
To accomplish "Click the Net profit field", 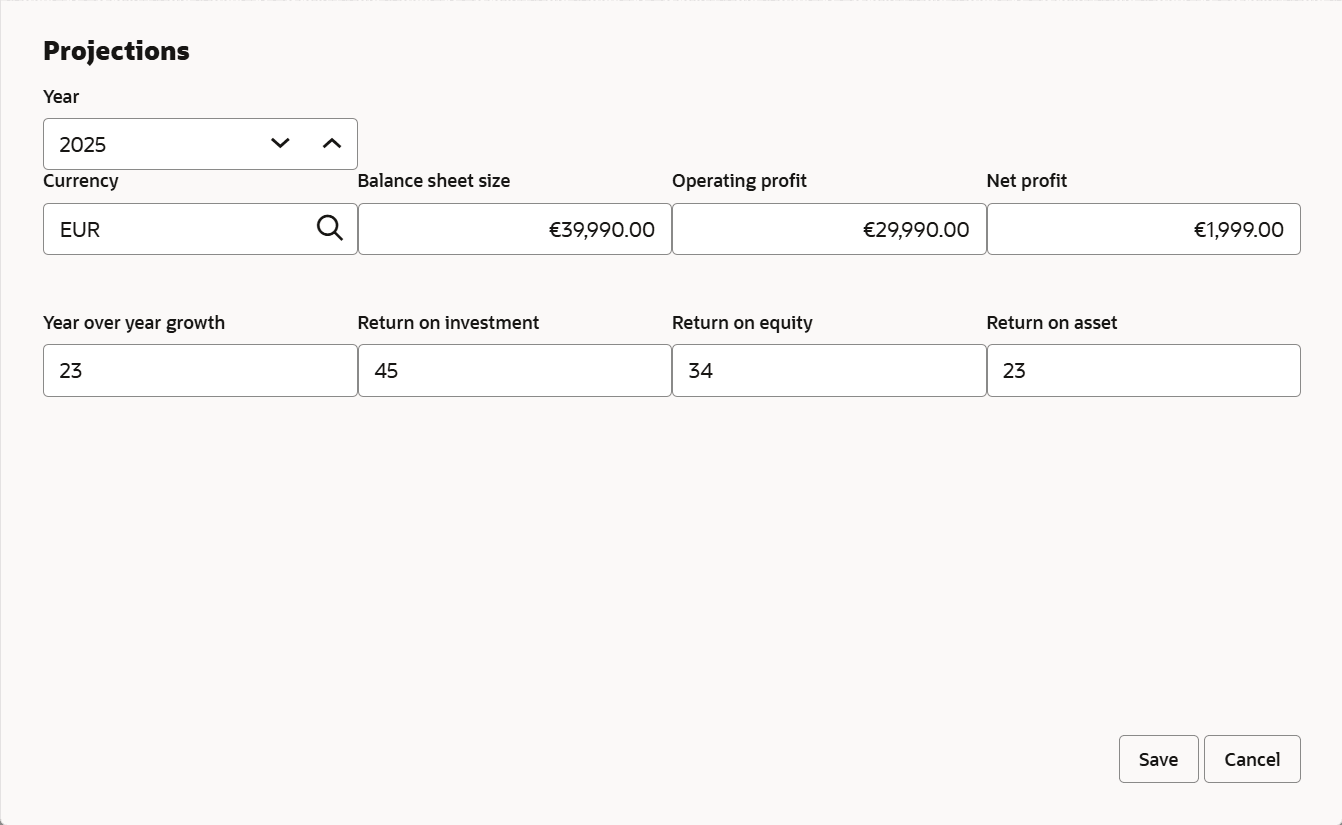I will (x=1143, y=229).
